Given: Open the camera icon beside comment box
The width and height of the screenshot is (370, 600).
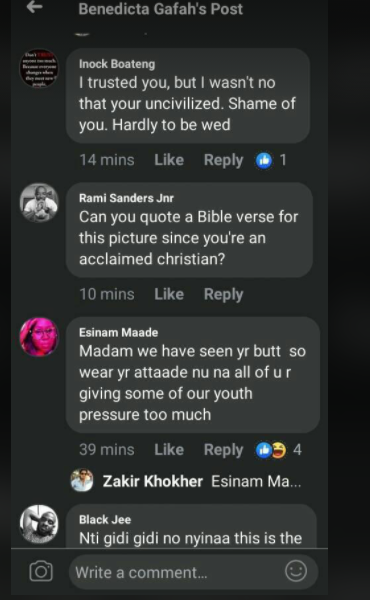Looking at the screenshot, I should (x=41, y=572).
